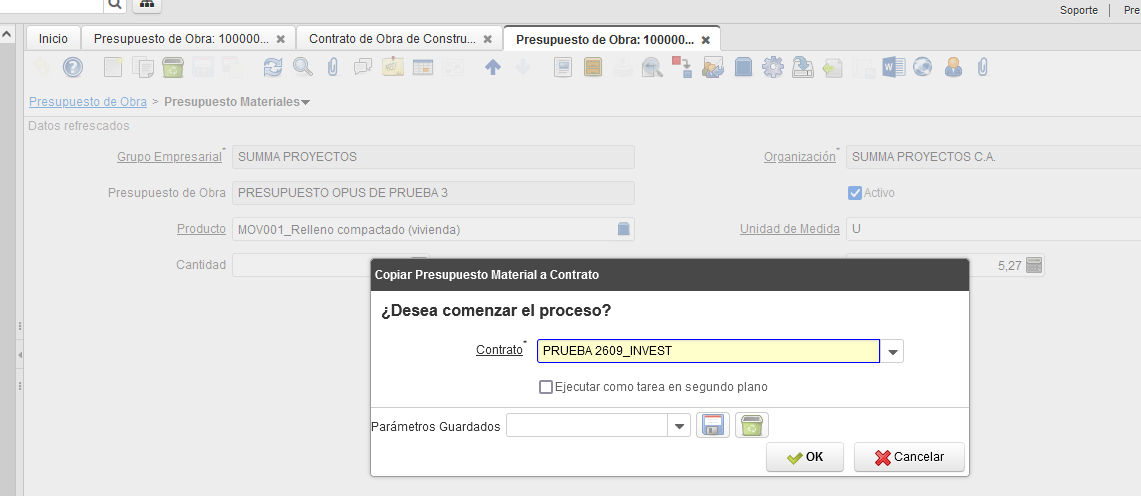Click the settings gear icon in toolbar

(772, 67)
